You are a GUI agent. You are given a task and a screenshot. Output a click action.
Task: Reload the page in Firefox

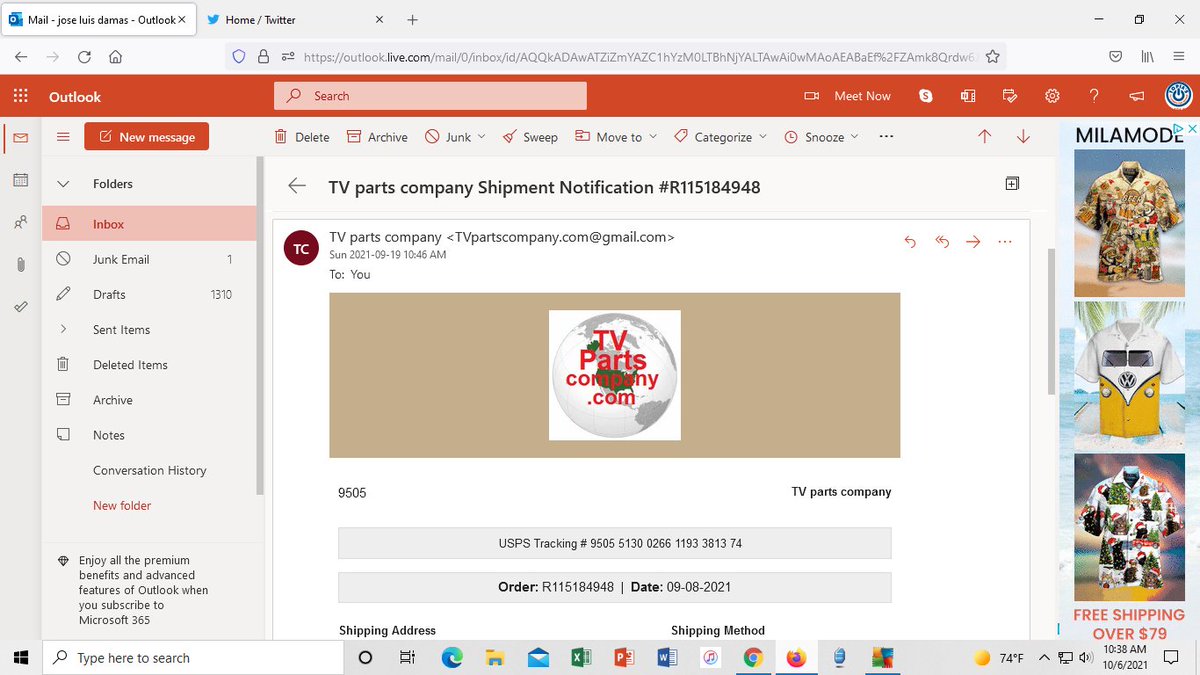[84, 57]
